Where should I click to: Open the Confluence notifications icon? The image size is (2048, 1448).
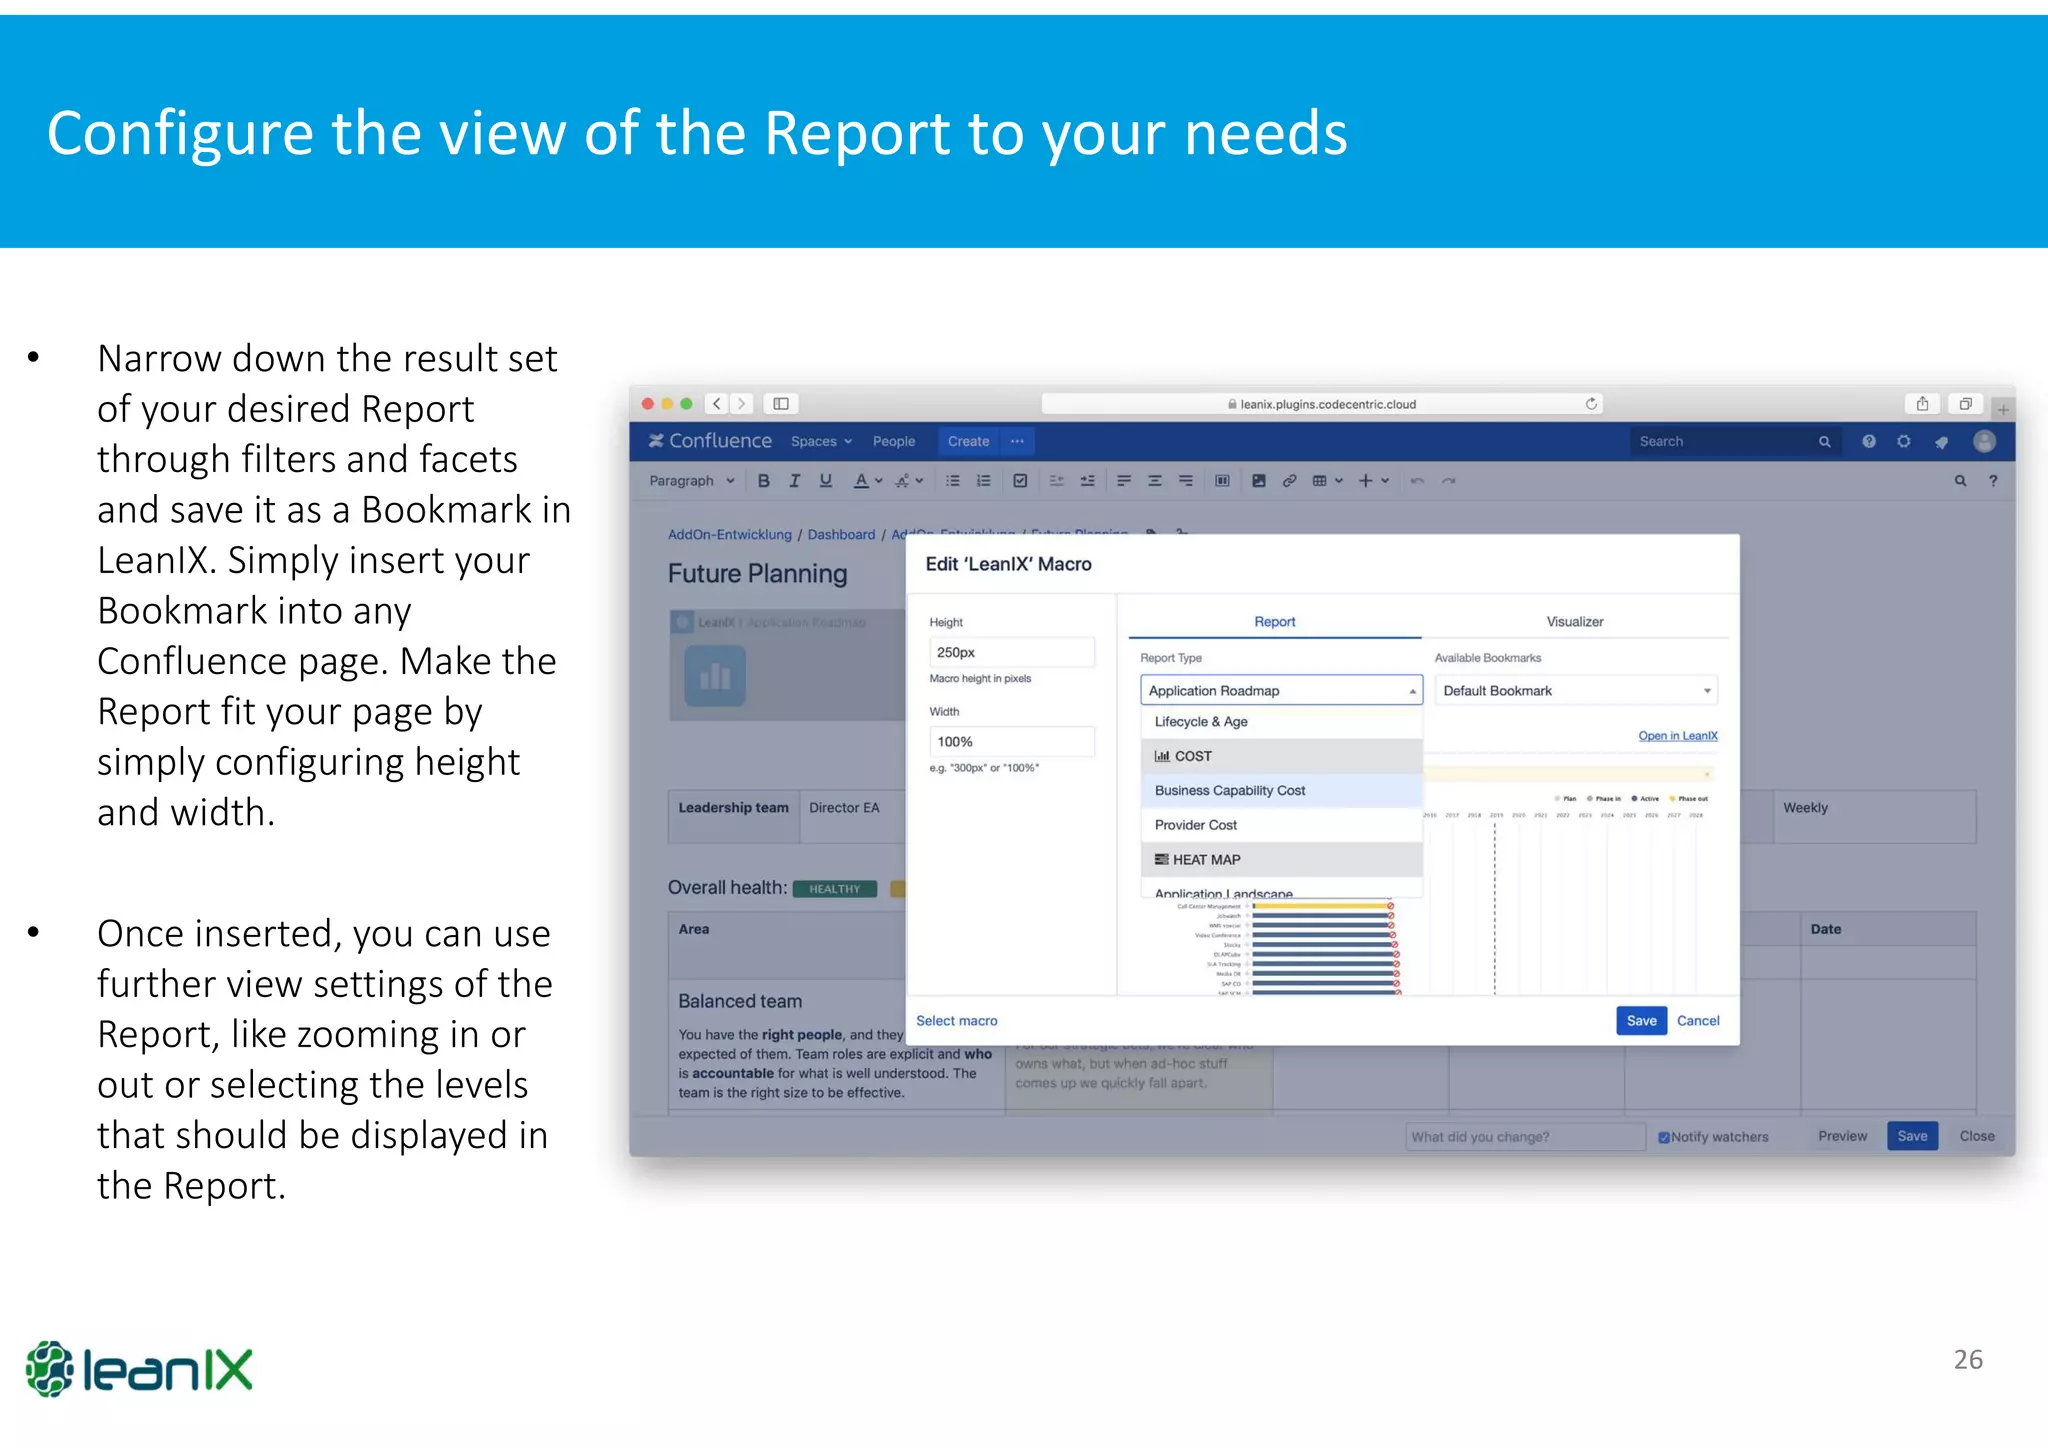(x=1941, y=442)
